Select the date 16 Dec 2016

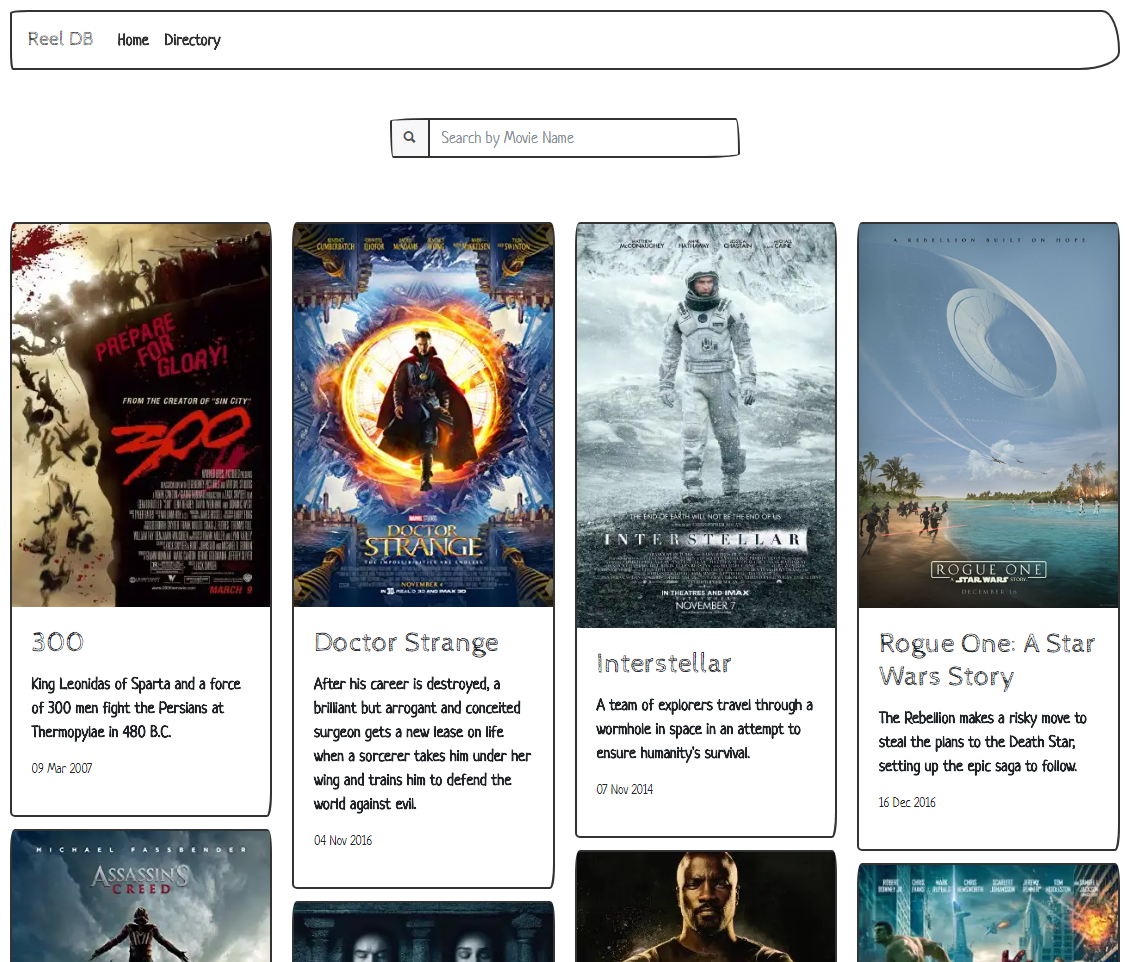click(x=907, y=803)
